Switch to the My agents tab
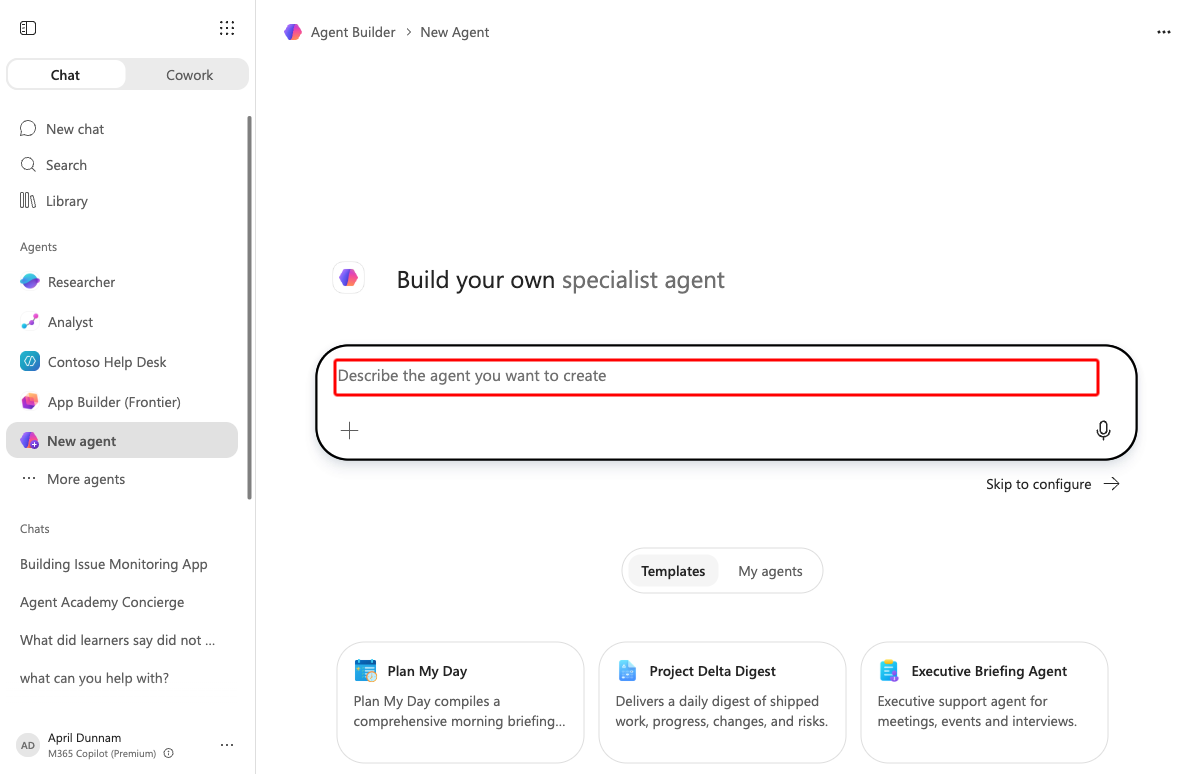 [770, 571]
